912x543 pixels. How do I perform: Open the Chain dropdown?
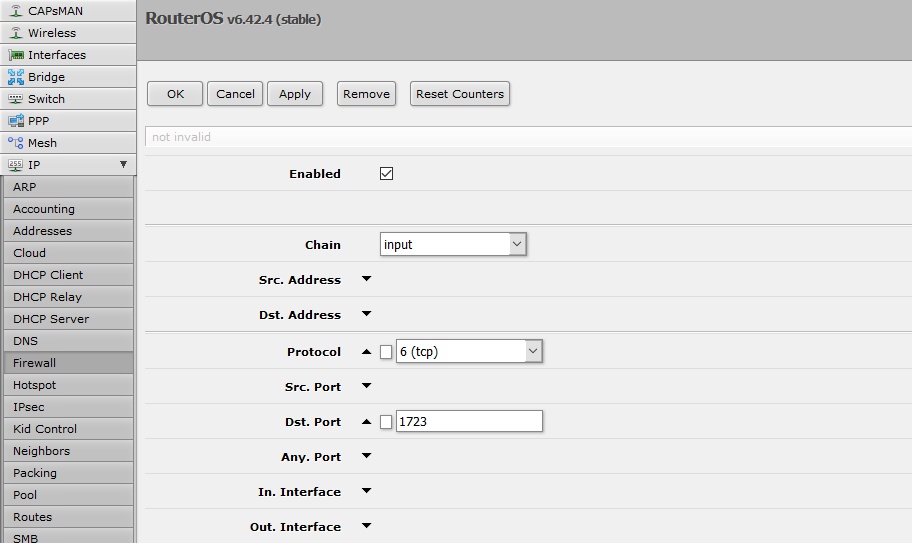[x=453, y=244]
